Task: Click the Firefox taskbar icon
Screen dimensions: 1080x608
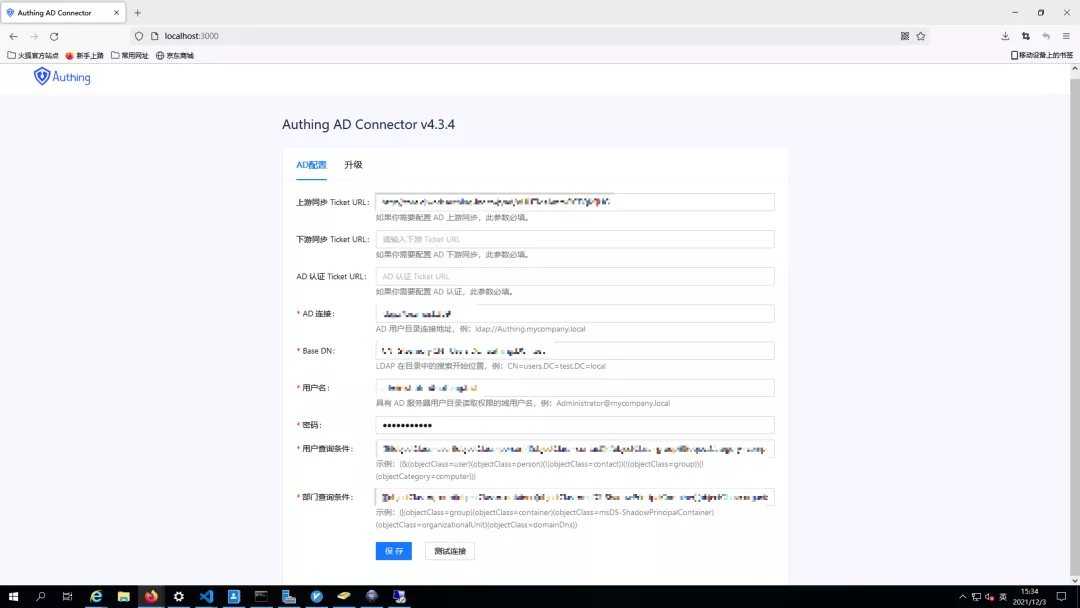Action: [151, 596]
